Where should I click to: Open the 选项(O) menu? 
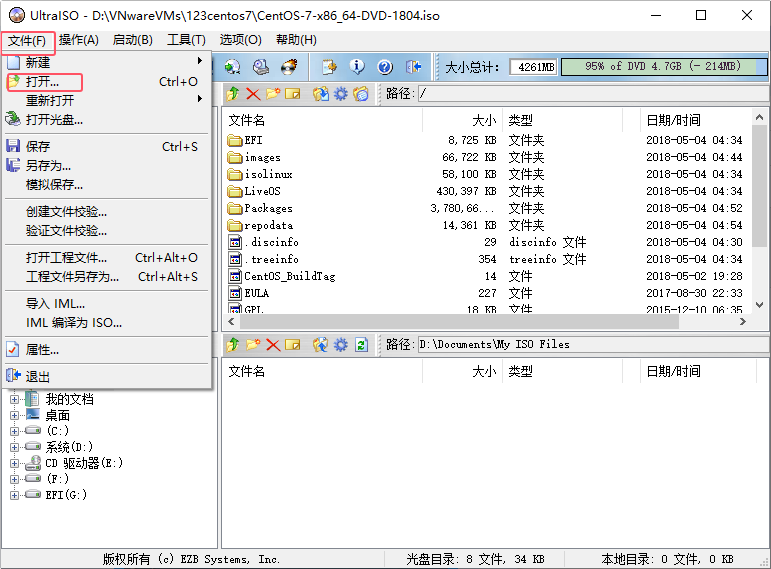point(240,40)
